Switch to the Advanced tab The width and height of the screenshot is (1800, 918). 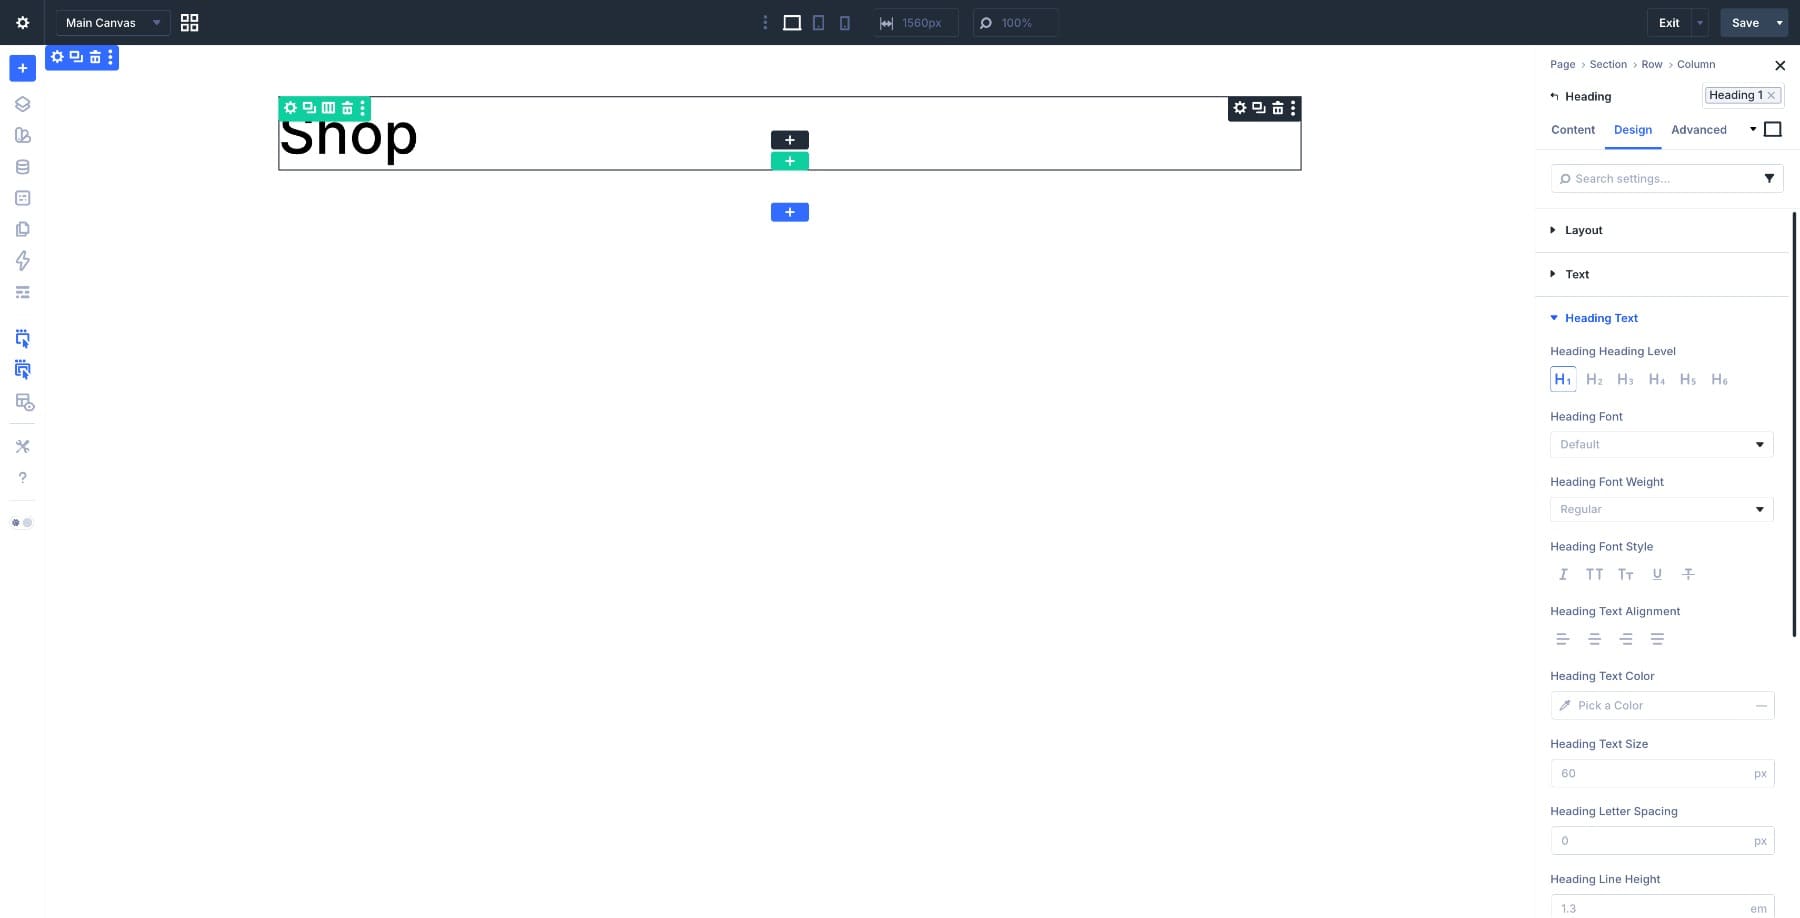[x=1698, y=130]
